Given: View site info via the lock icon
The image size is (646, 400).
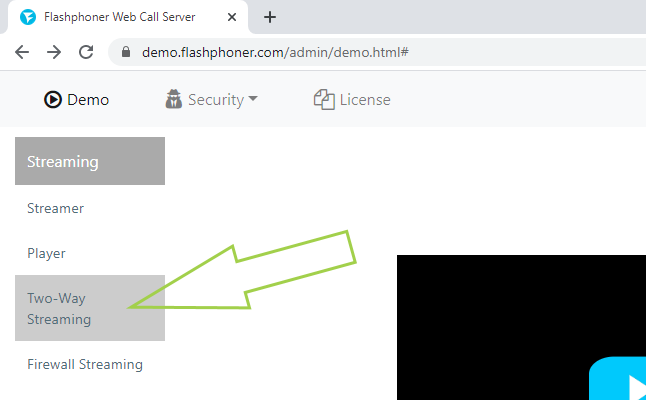Looking at the screenshot, I should click(x=126, y=52).
